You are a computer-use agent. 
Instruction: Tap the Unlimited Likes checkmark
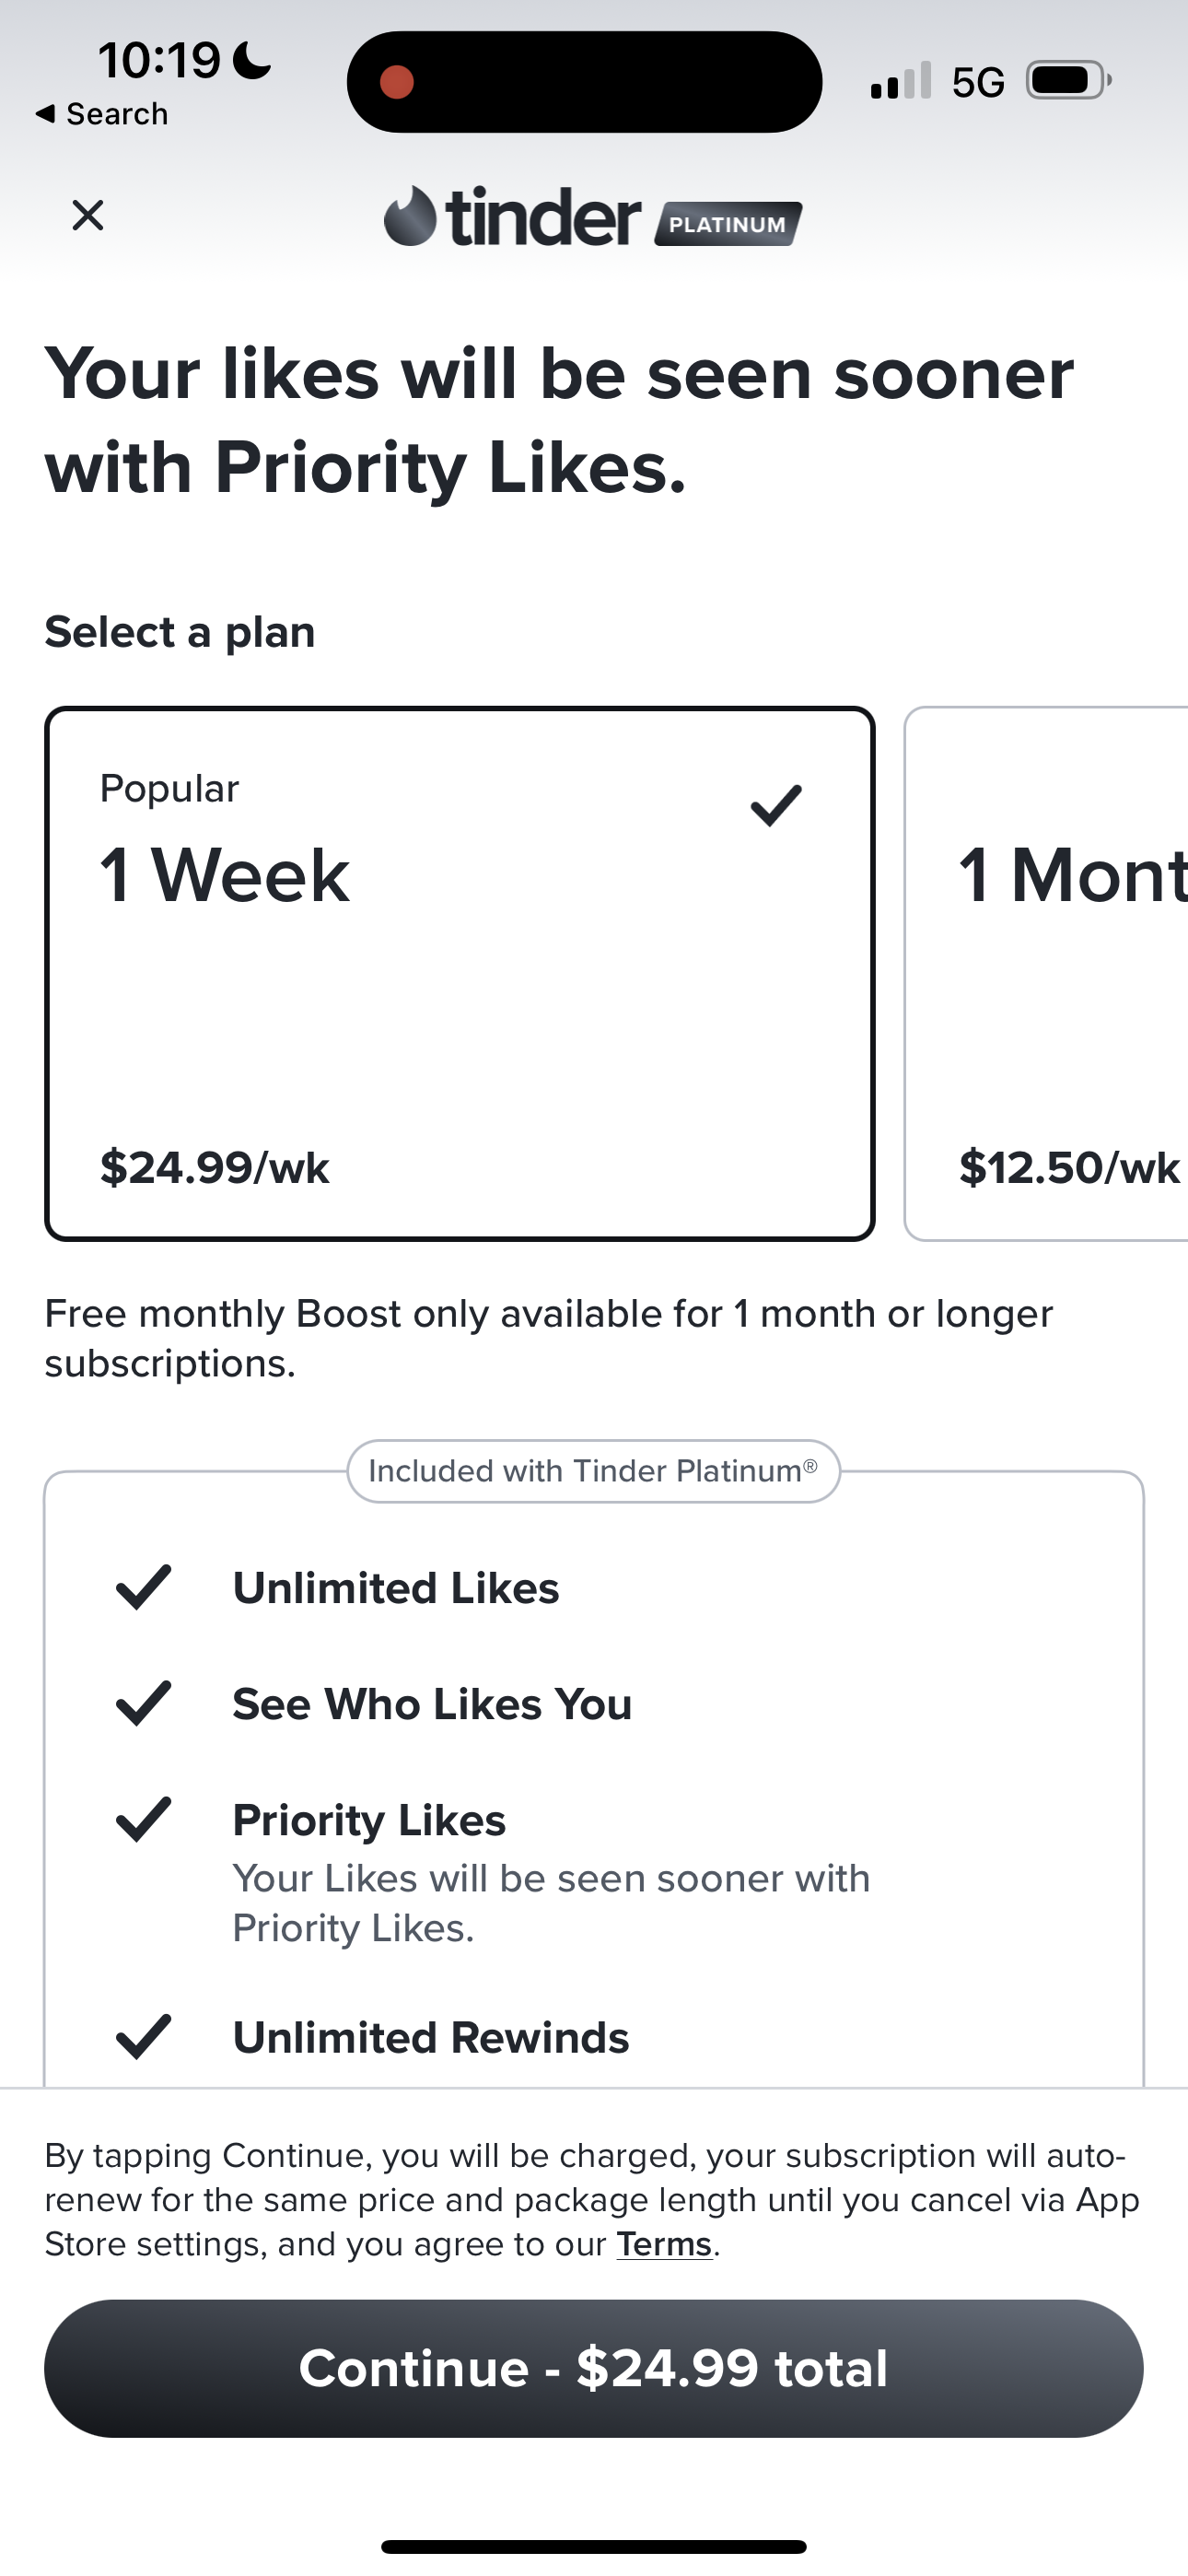coord(144,1587)
